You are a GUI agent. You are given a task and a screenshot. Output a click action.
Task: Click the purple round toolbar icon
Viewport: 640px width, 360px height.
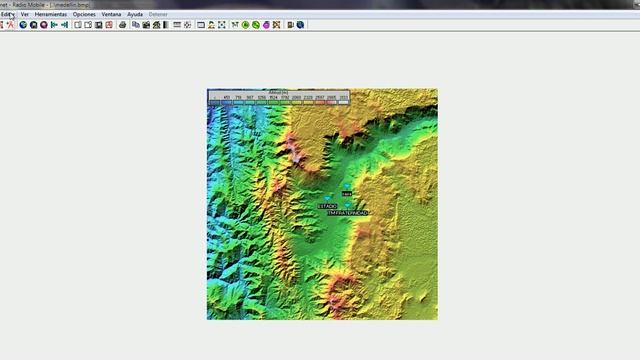(266, 25)
